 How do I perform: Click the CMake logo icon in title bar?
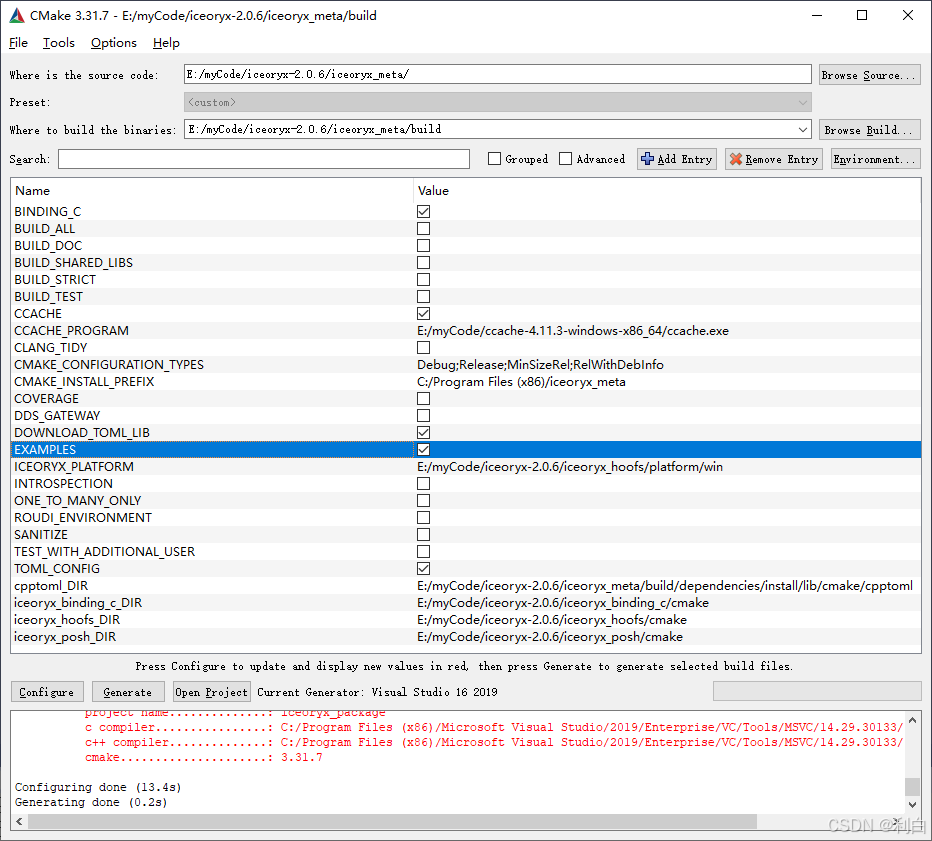point(17,15)
